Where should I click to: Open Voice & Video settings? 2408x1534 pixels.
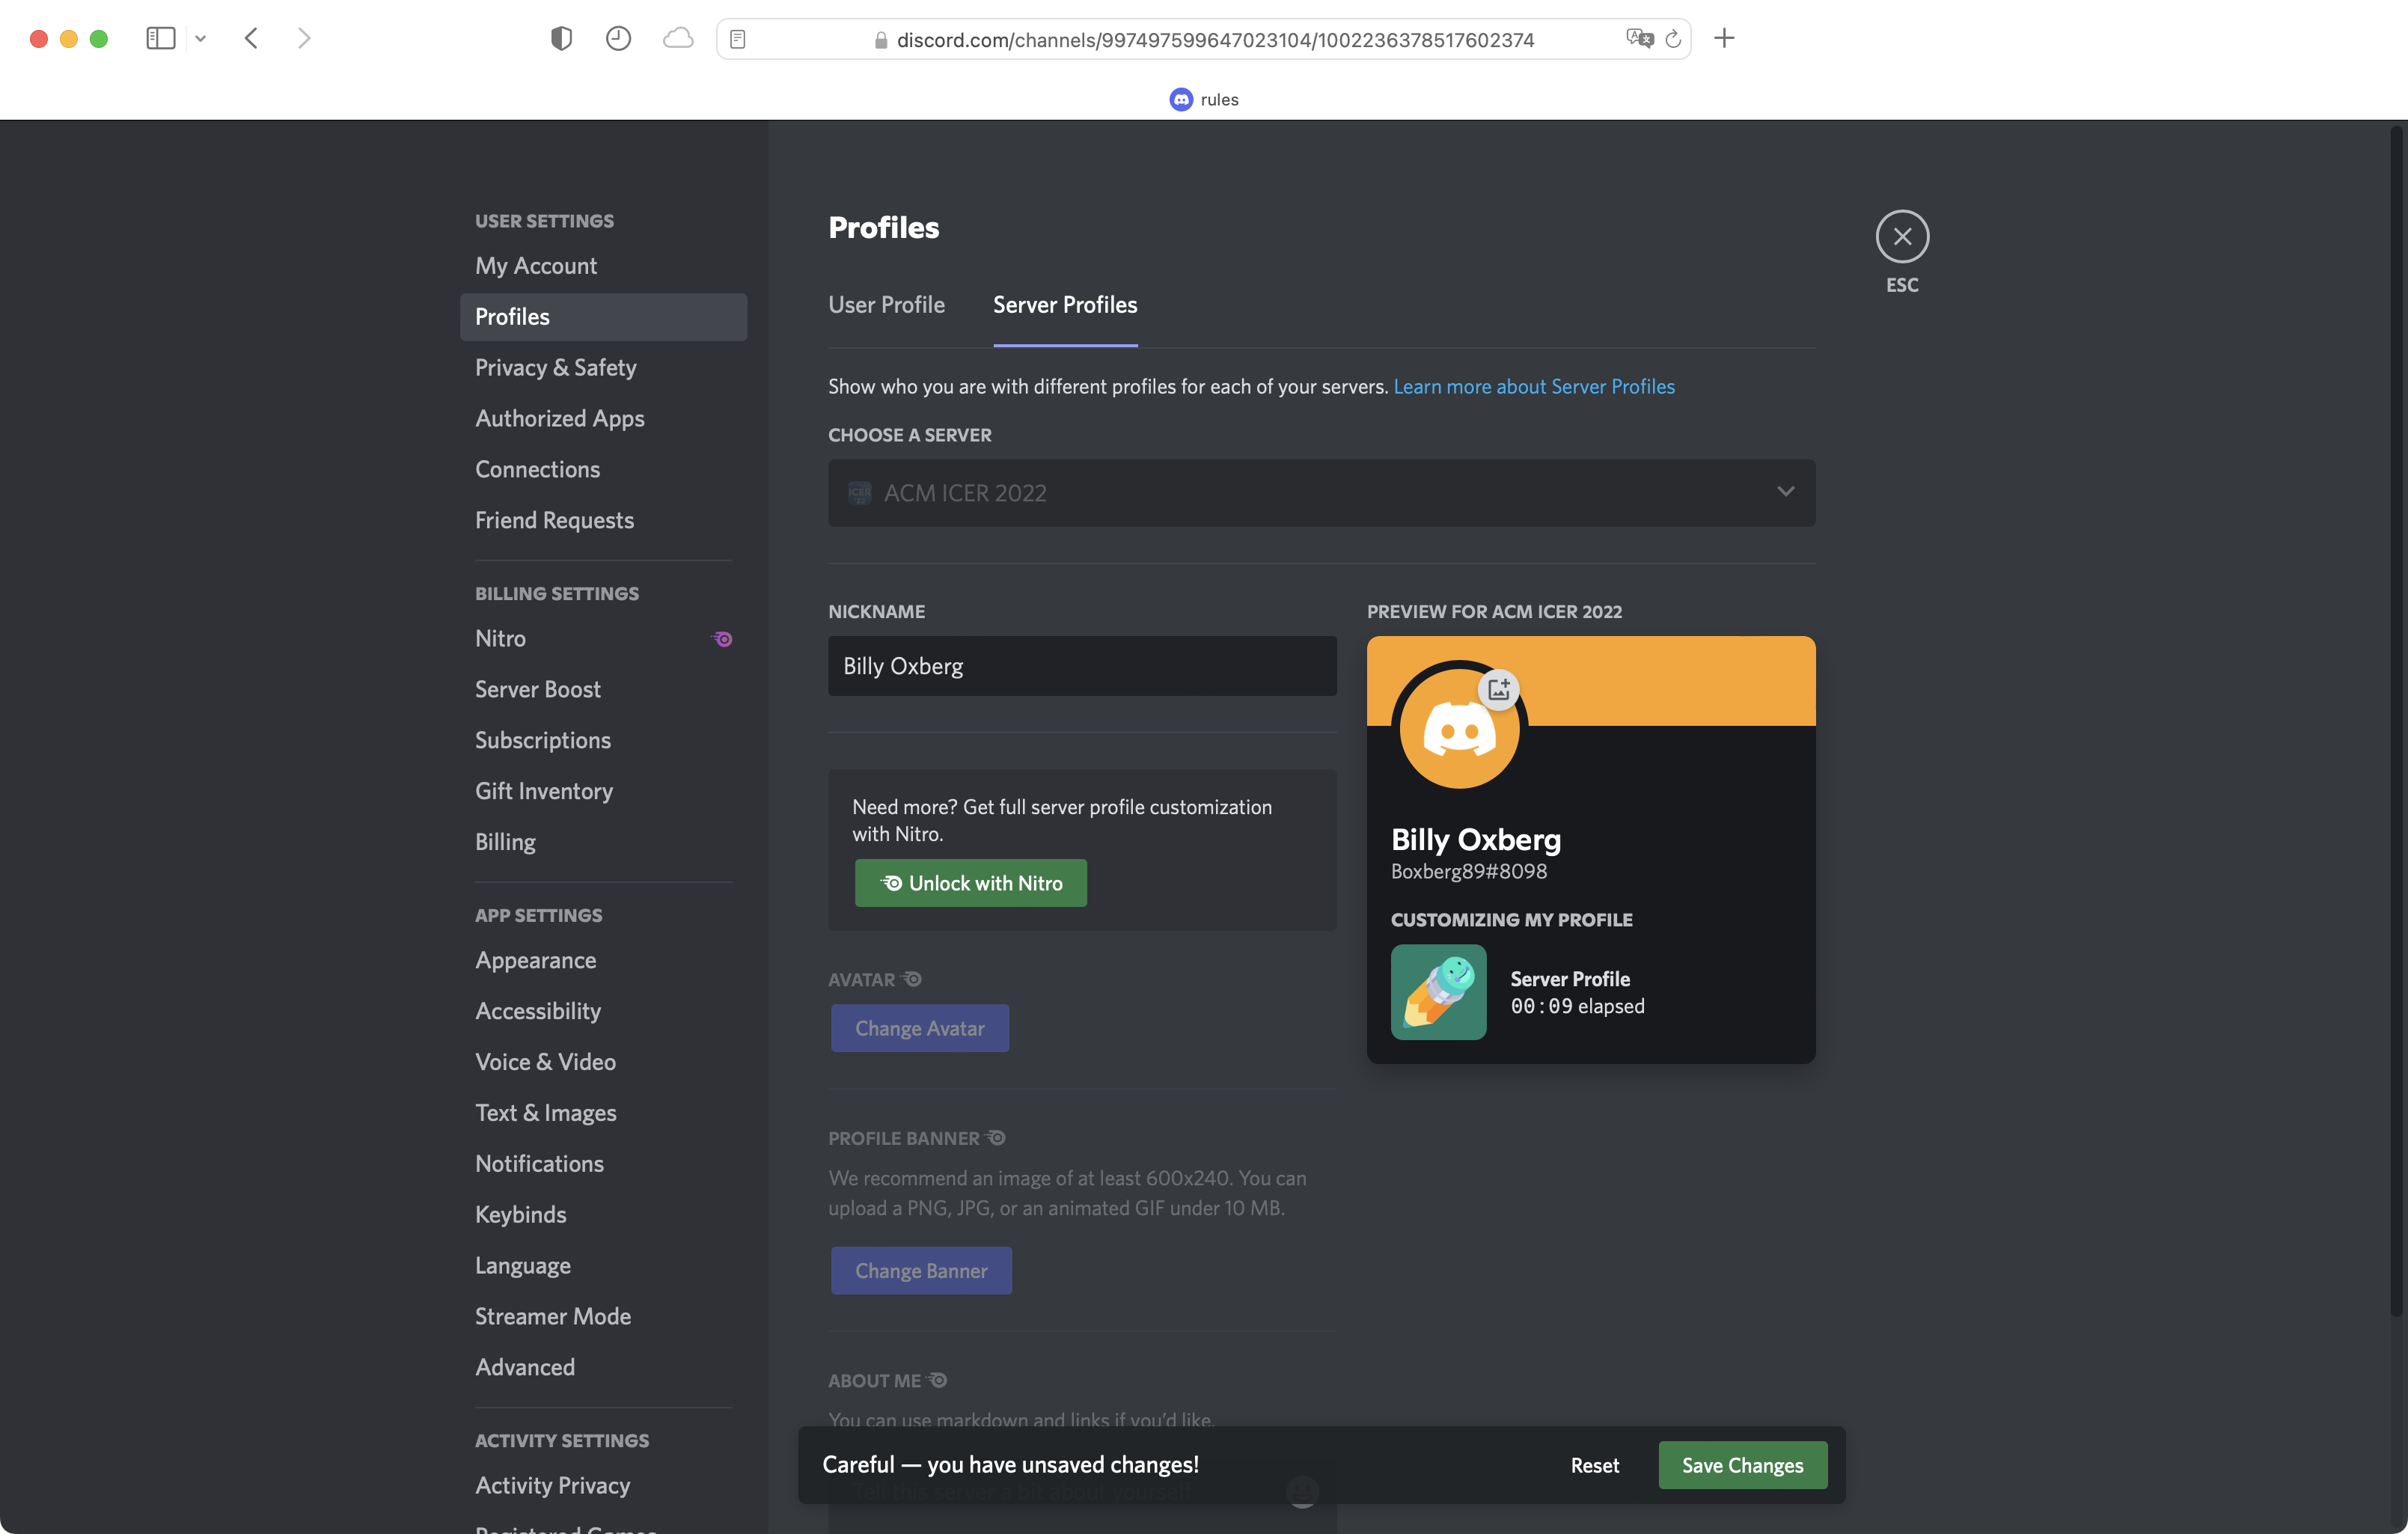click(x=603, y=1063)
